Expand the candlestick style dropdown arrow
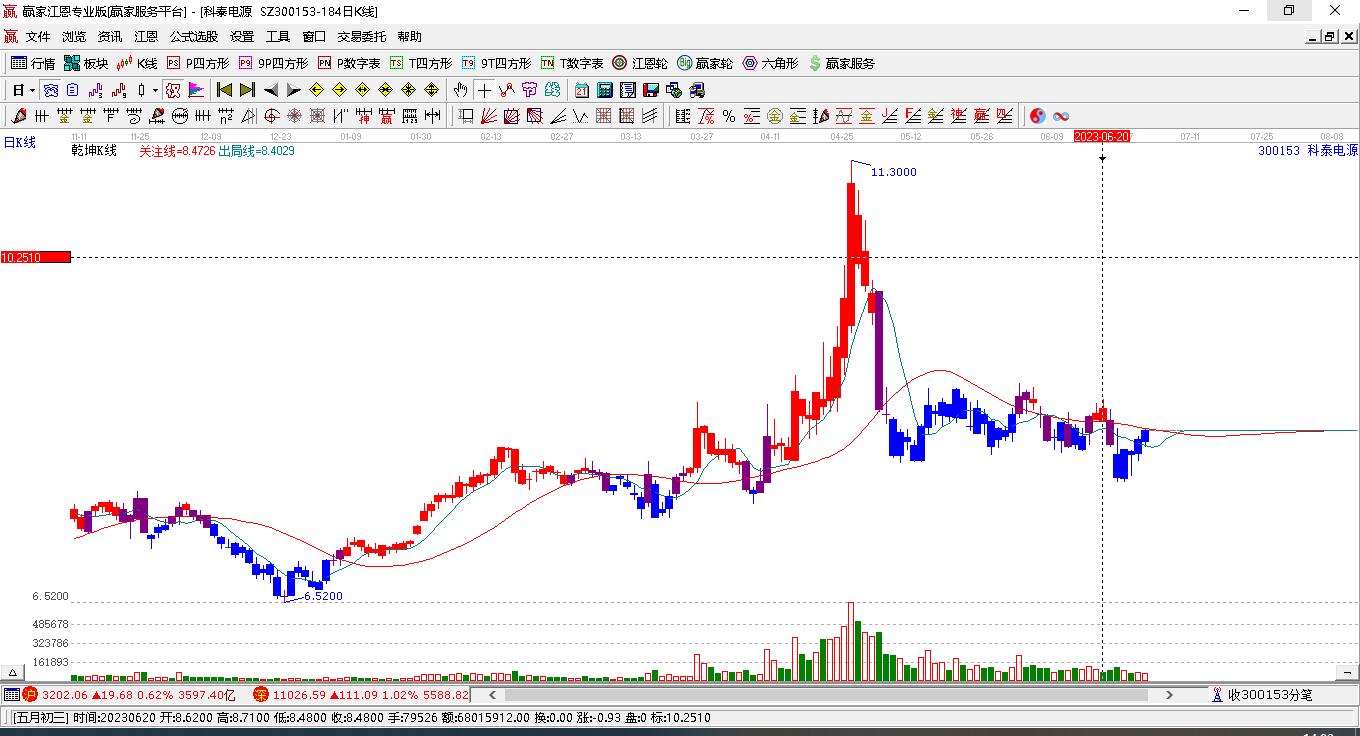 pyautogui.click(x=155, y=90)
